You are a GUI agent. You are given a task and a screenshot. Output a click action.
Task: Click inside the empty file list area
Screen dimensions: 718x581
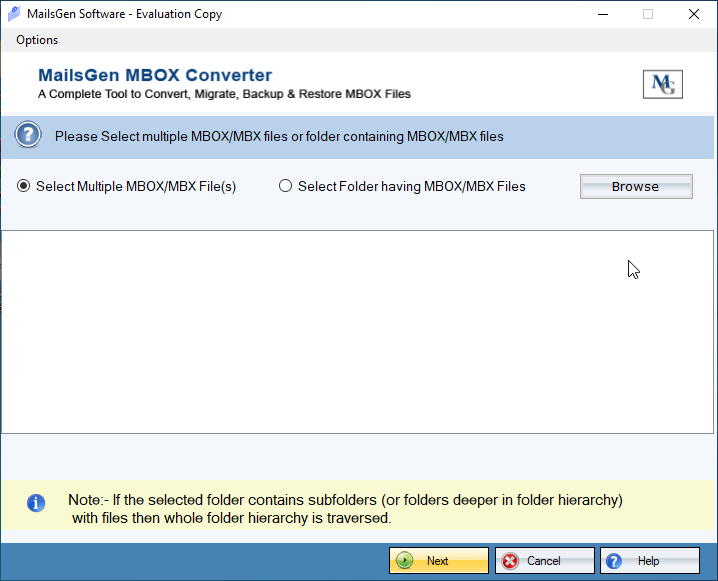pos(357,332)
